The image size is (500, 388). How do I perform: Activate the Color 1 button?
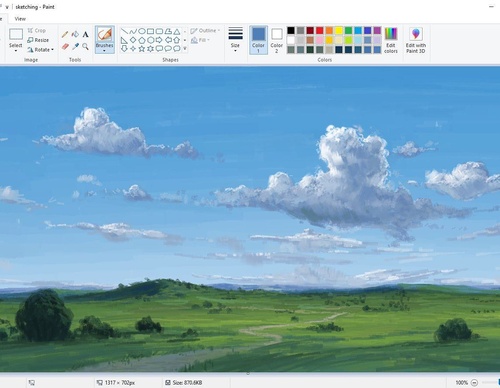[x=258, y=40]
